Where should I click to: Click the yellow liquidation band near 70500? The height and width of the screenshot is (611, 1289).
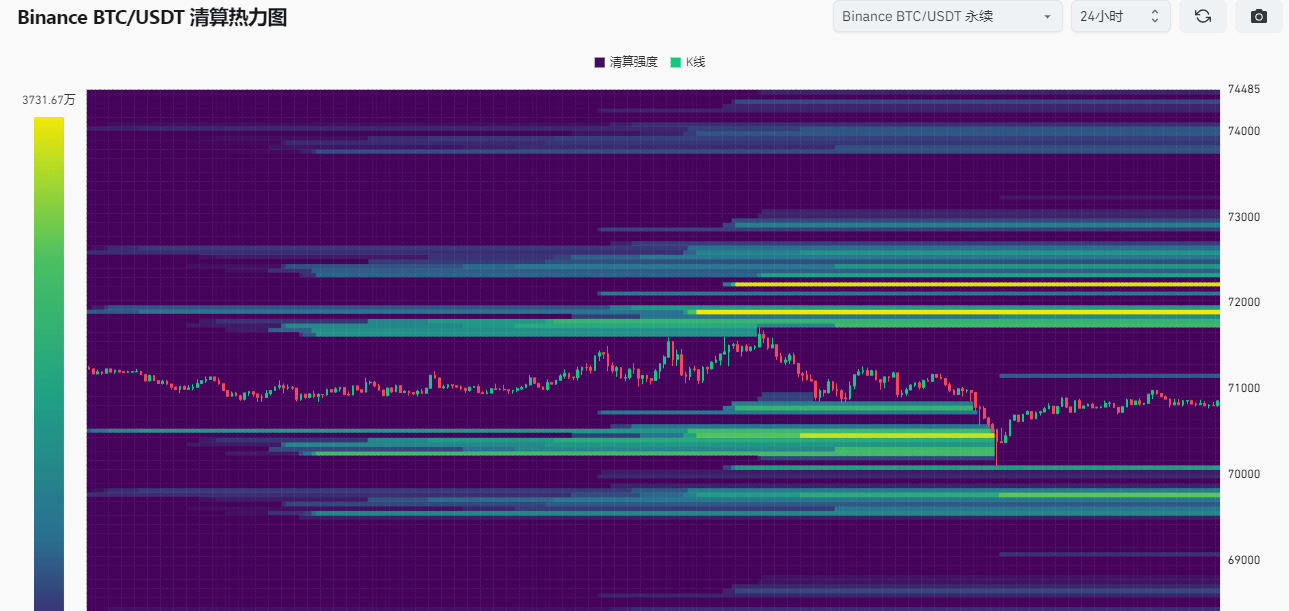(895, 436)
